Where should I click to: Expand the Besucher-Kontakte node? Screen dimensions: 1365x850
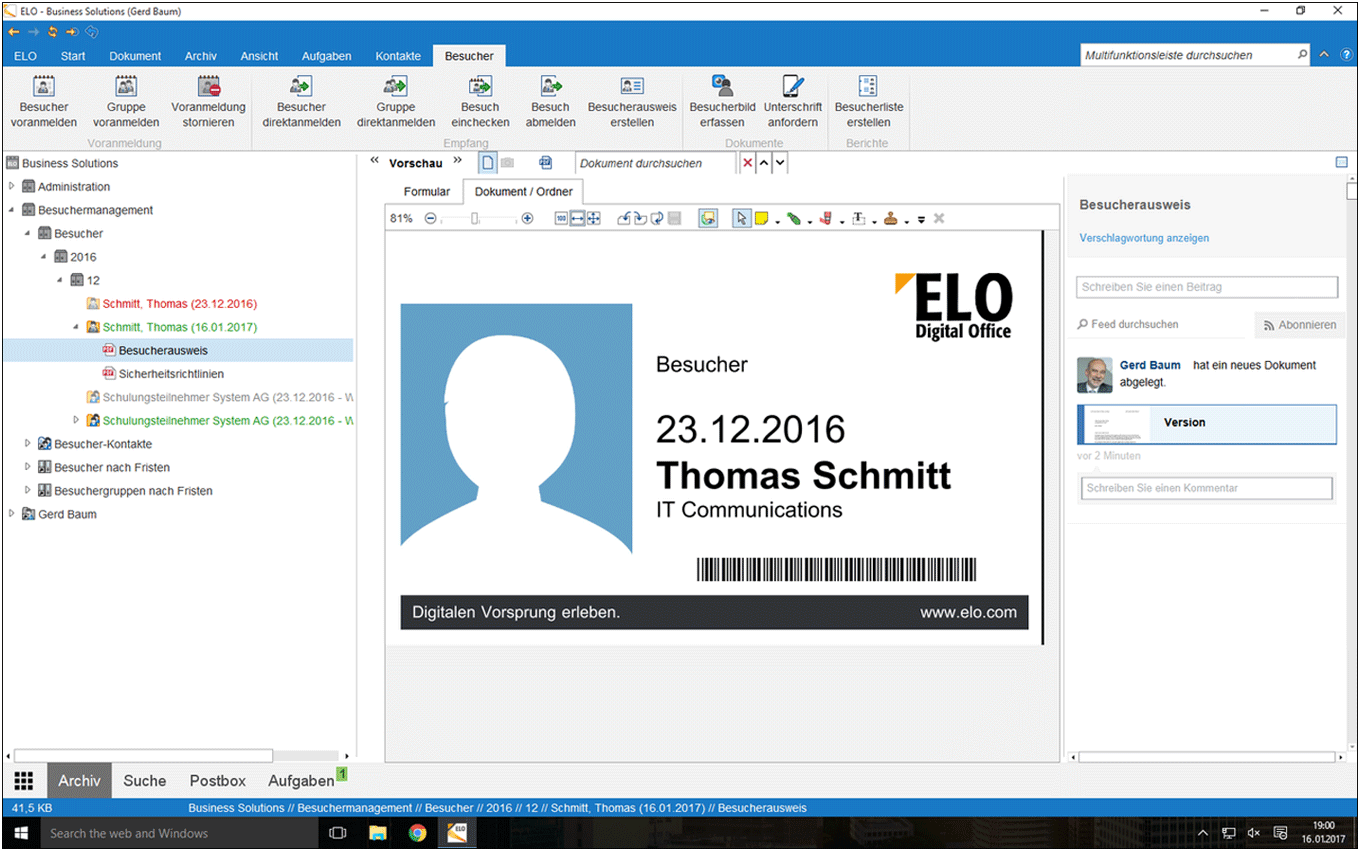click(x=28, y=443)
